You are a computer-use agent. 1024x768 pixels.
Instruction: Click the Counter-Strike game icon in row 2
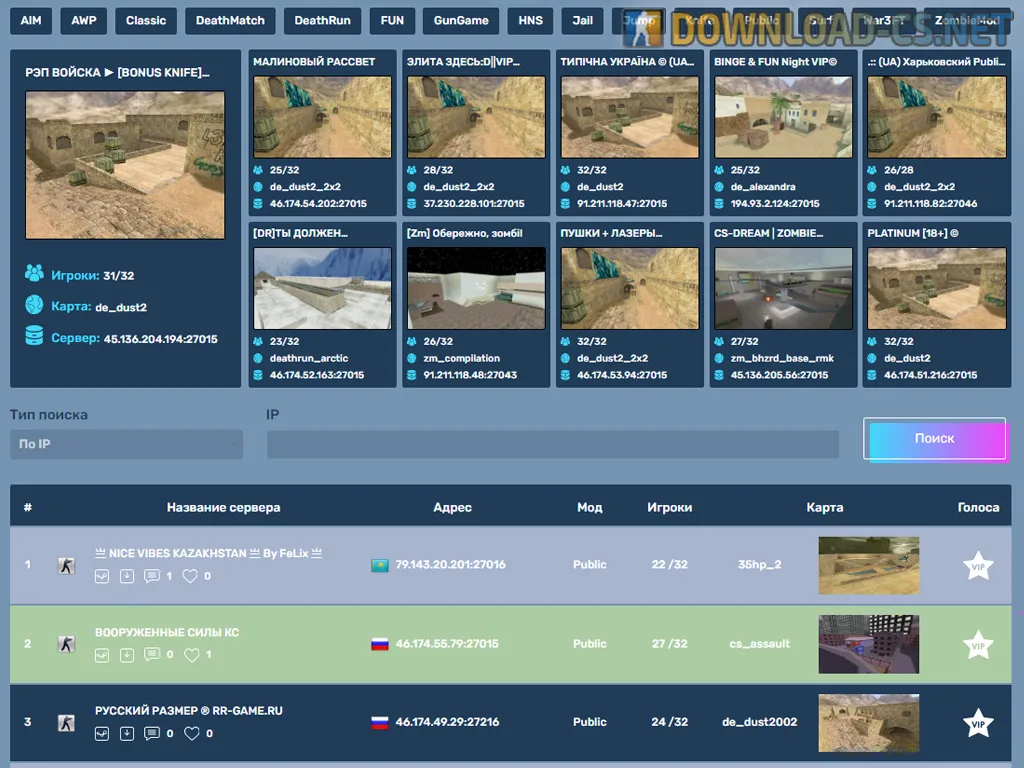point(66,644)
